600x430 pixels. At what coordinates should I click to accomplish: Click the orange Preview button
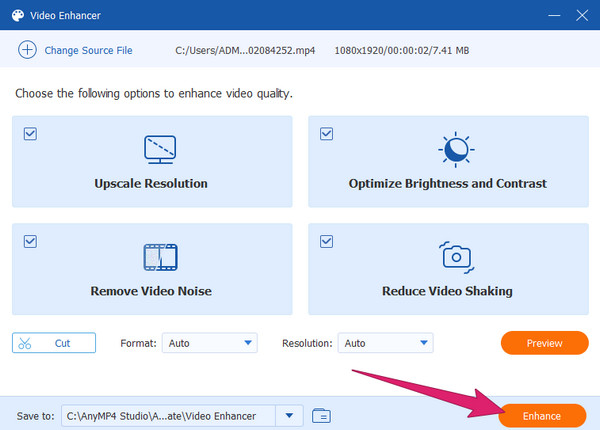point(545,343)
